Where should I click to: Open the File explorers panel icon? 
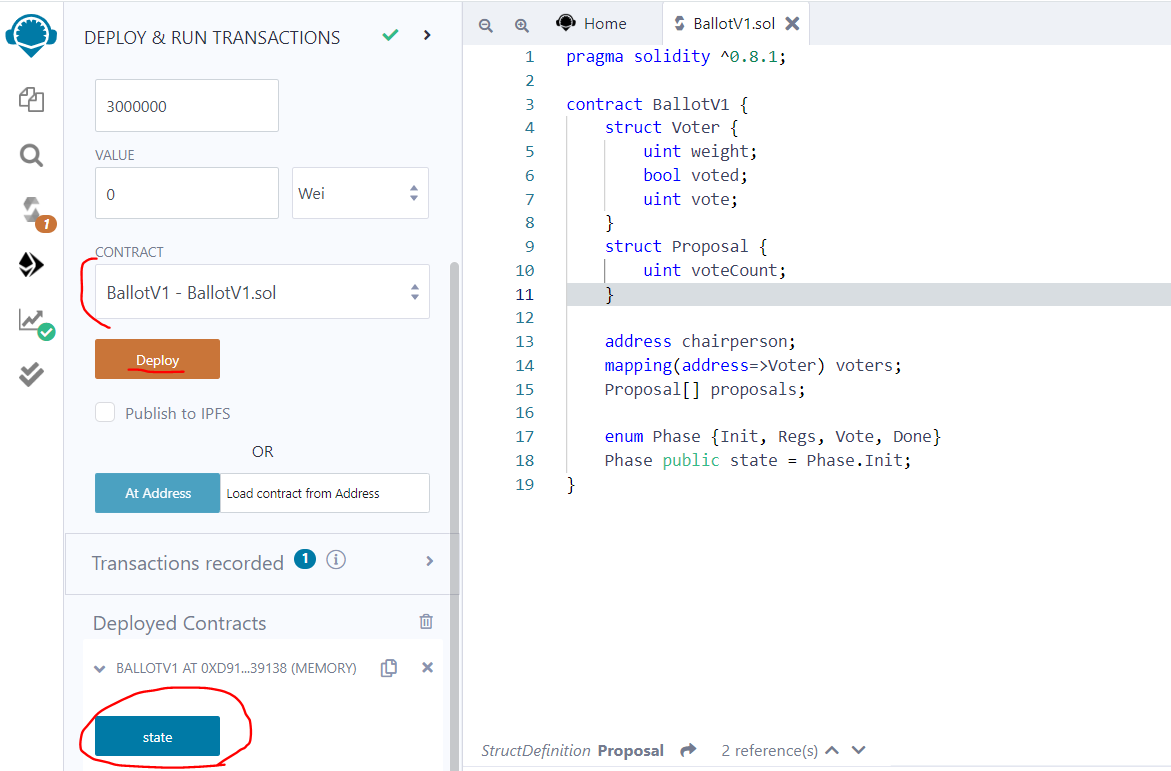click(31, 99)
